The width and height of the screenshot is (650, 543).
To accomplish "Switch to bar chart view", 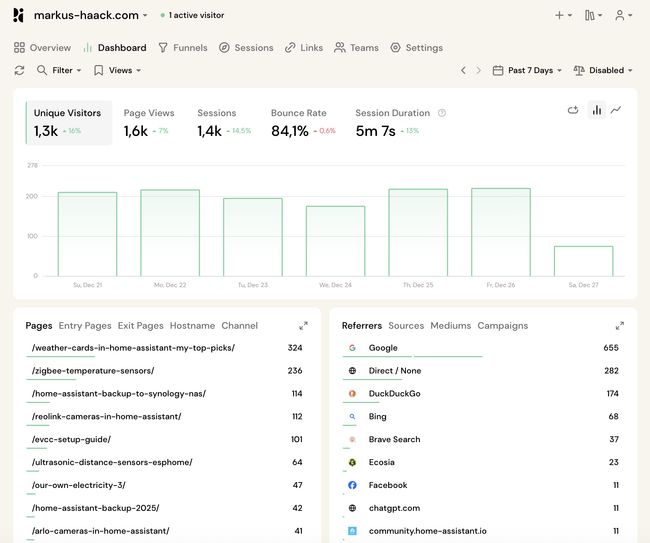I will point(597,110).
